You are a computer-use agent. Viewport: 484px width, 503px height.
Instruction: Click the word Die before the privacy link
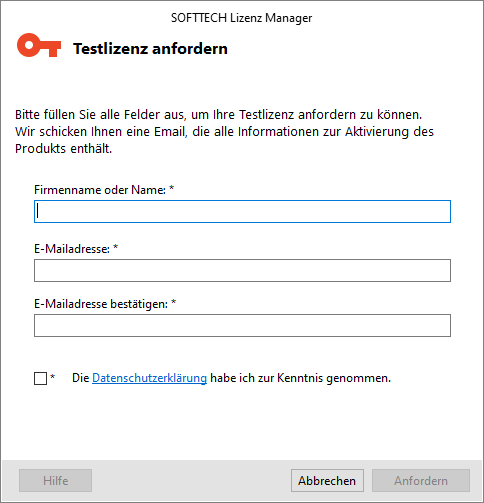click(x=80, y=378)
